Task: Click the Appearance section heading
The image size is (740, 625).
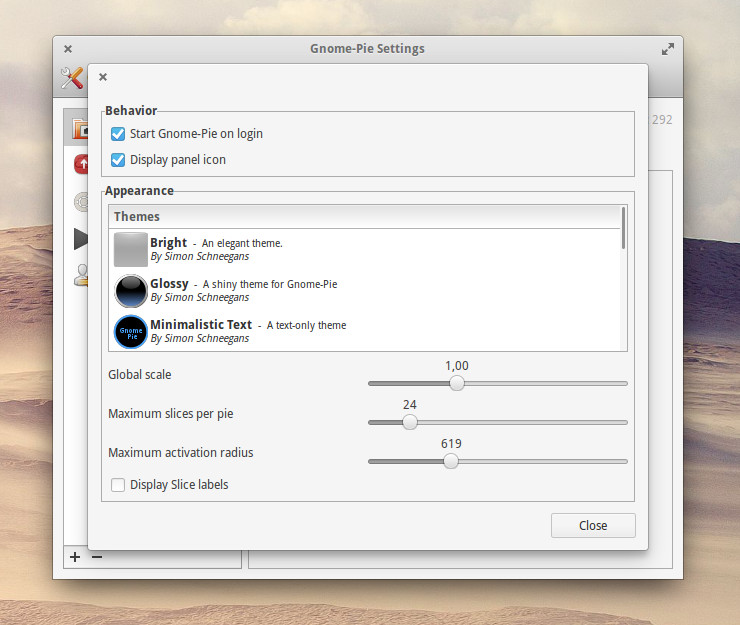Action: pos(139,191)
